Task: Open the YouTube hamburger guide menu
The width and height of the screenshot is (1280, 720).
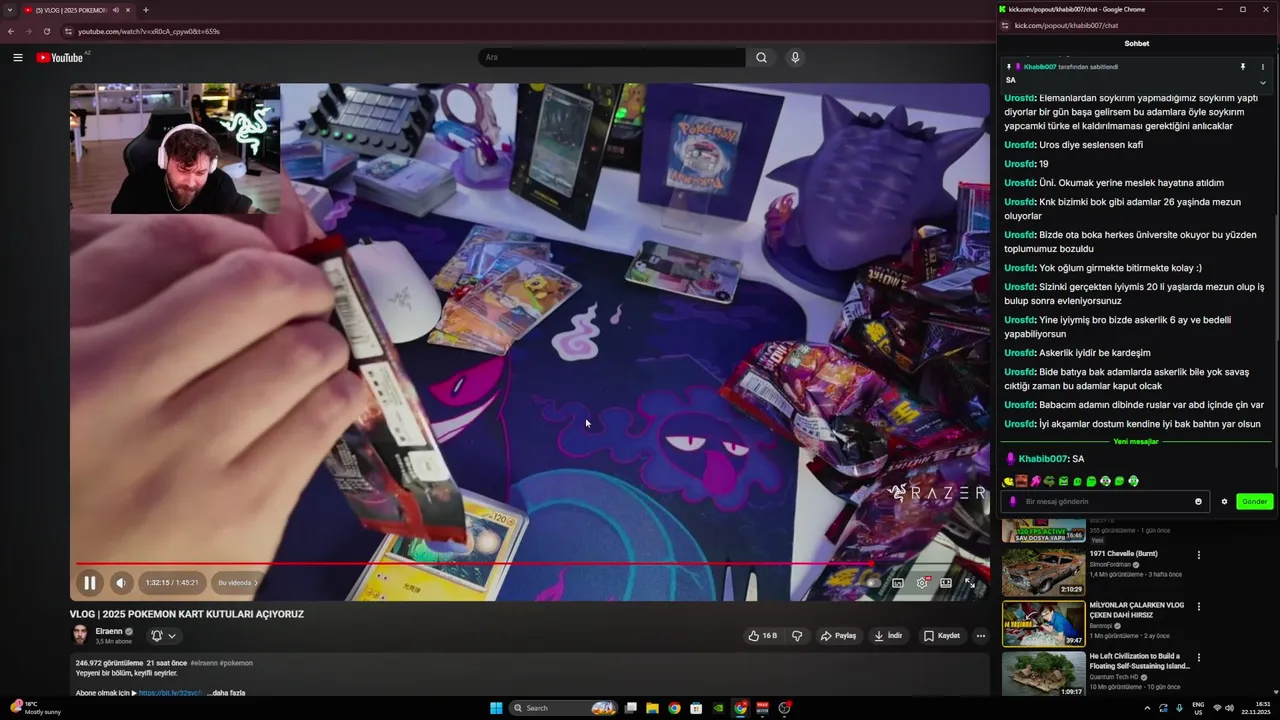Action: (18, 57)
